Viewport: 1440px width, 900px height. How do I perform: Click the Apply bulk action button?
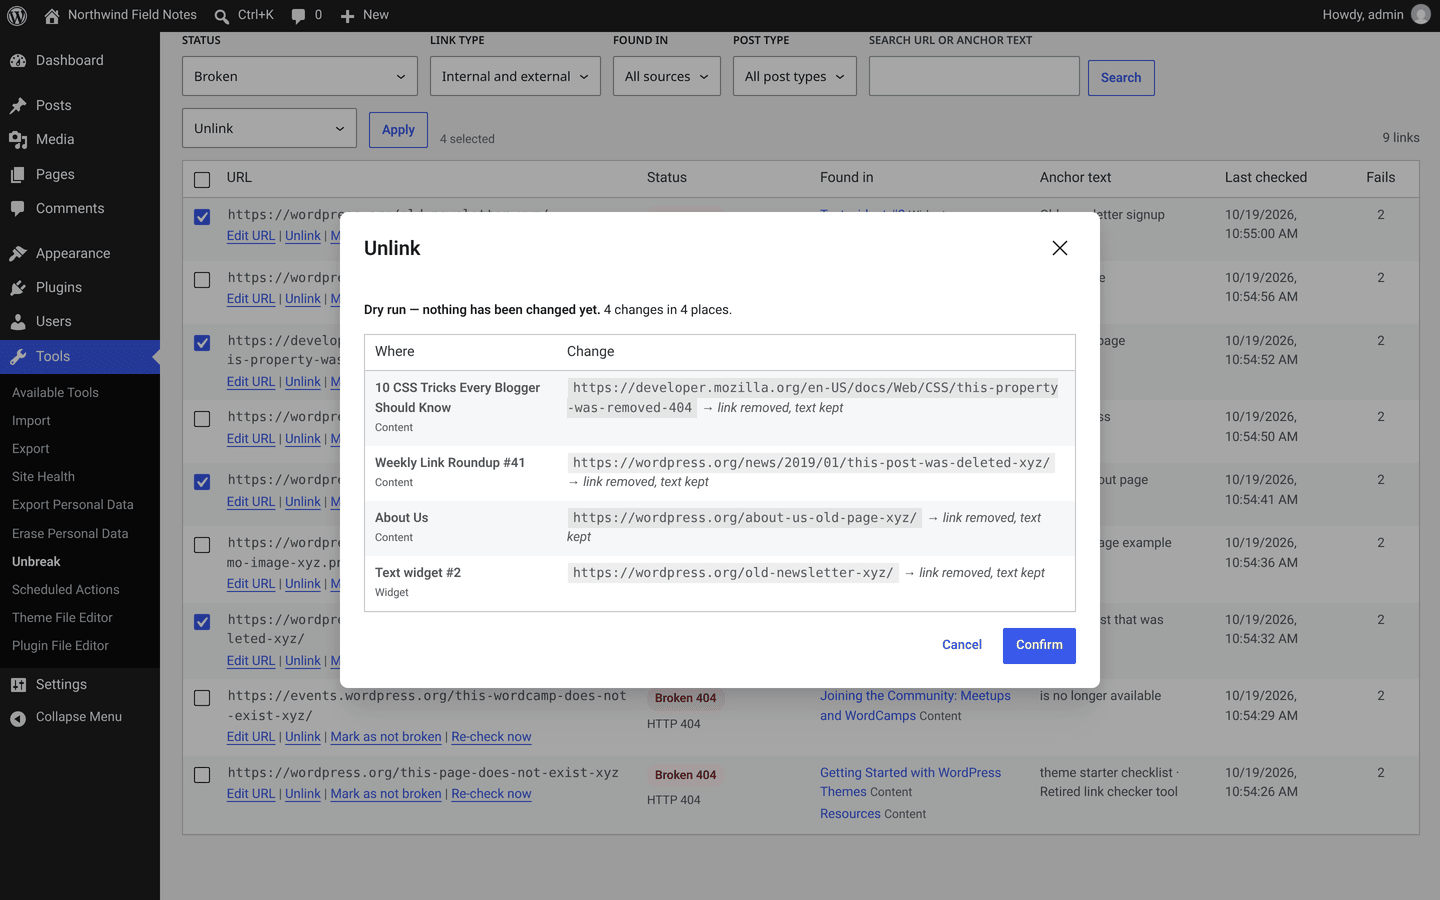tap(398, 129)
